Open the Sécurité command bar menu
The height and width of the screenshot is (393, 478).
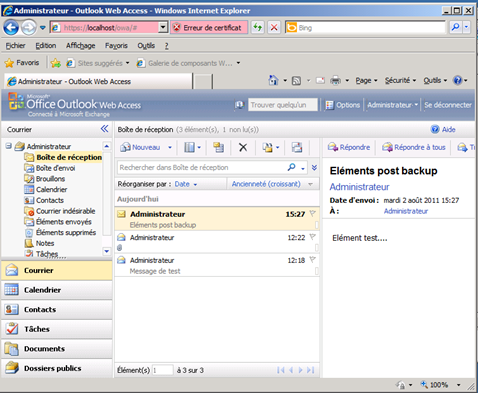pyautogui.click(x=400, y=80)
